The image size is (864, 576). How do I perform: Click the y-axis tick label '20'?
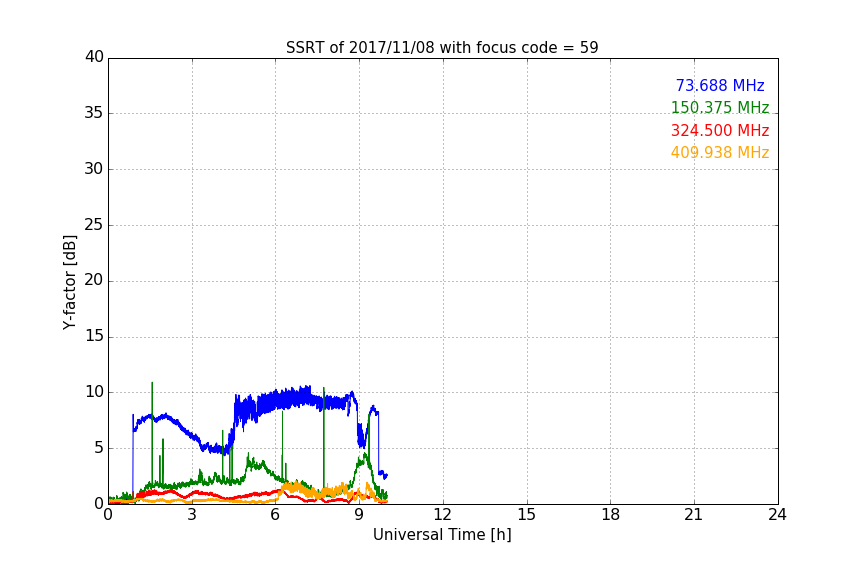point(94,280)
